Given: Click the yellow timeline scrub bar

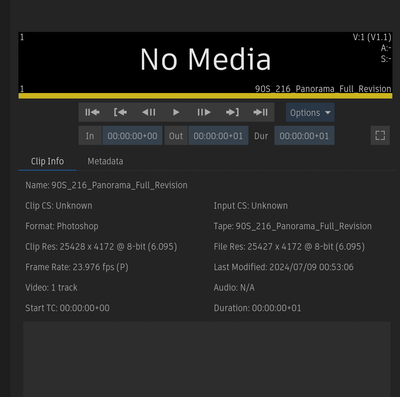Looking at the screenshot, I should pos(205,96).
